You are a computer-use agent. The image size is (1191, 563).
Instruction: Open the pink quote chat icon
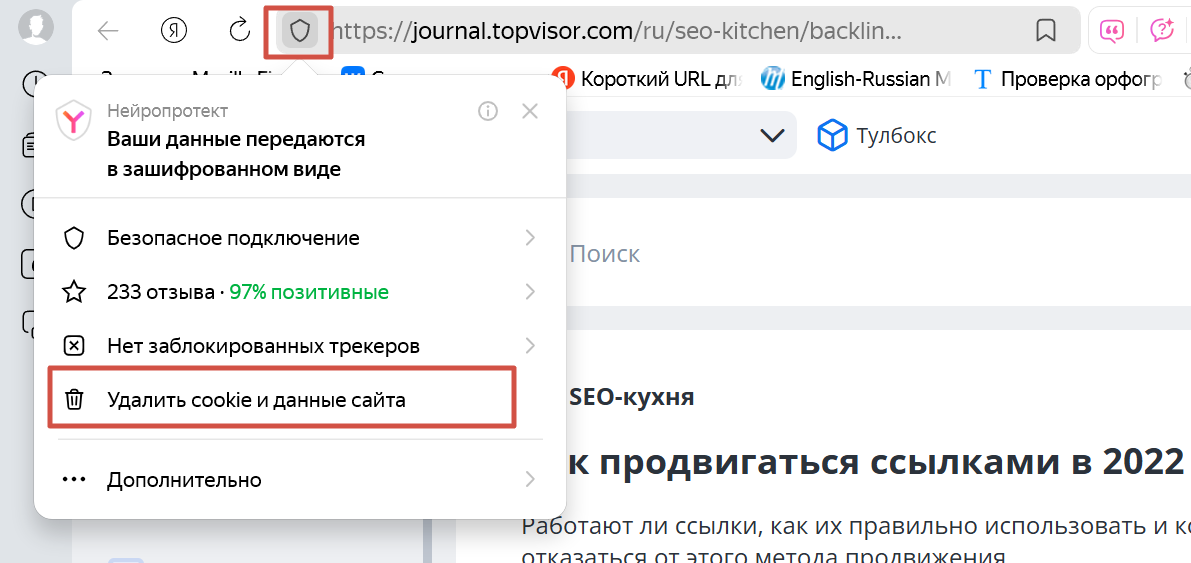point(1112,30)
